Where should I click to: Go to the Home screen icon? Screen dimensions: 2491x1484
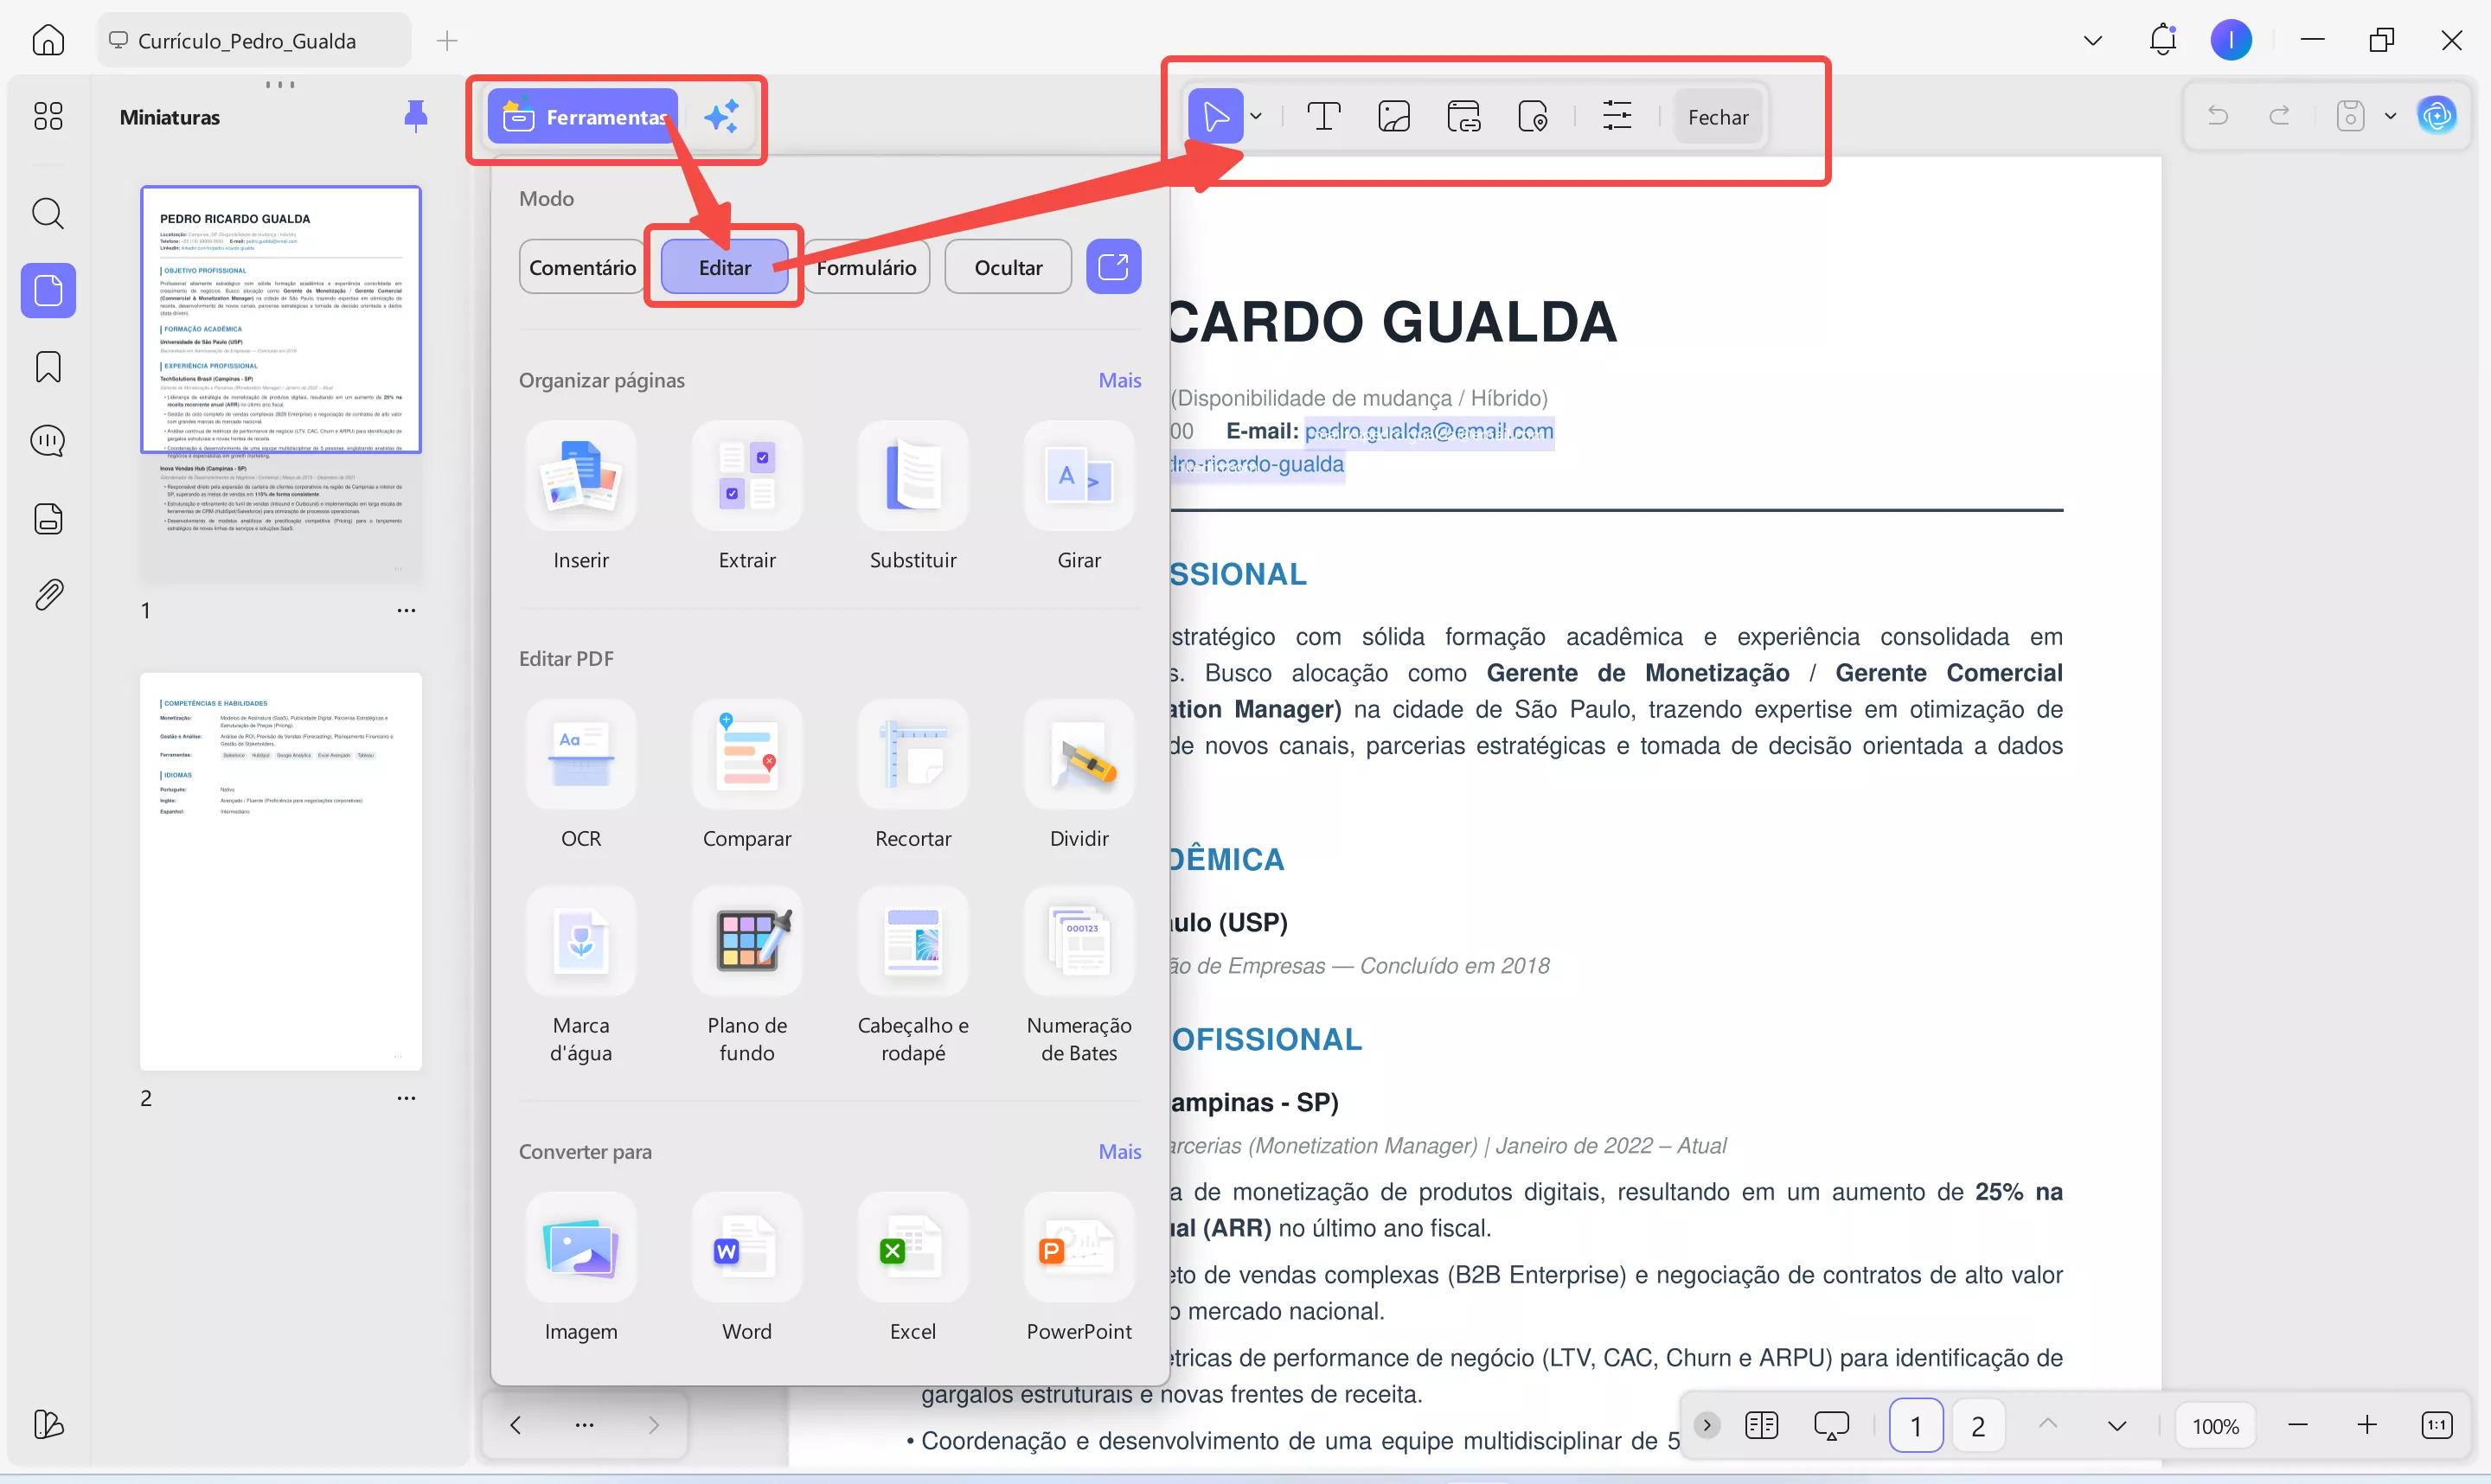tap(48, 40)
